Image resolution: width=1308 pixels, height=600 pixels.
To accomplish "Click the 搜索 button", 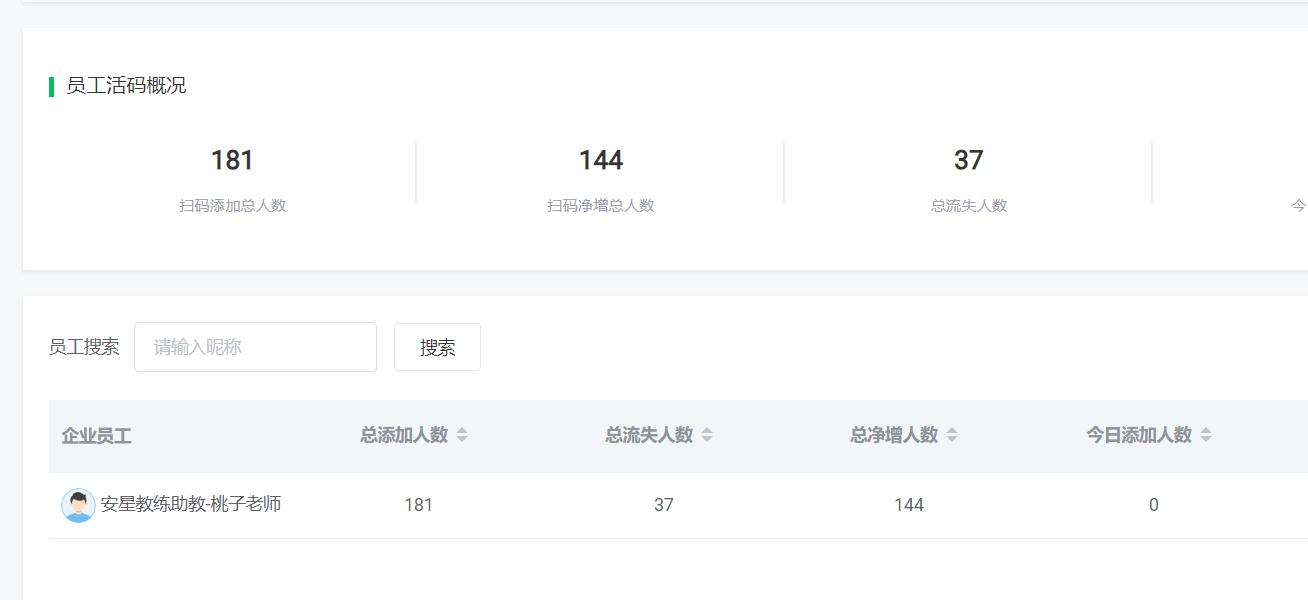I will (437, 347).
